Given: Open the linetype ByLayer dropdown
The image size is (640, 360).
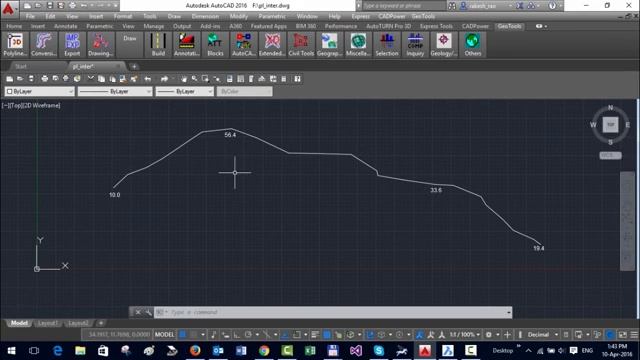Looking at the screenshot, I should click(x=115, y=91).
